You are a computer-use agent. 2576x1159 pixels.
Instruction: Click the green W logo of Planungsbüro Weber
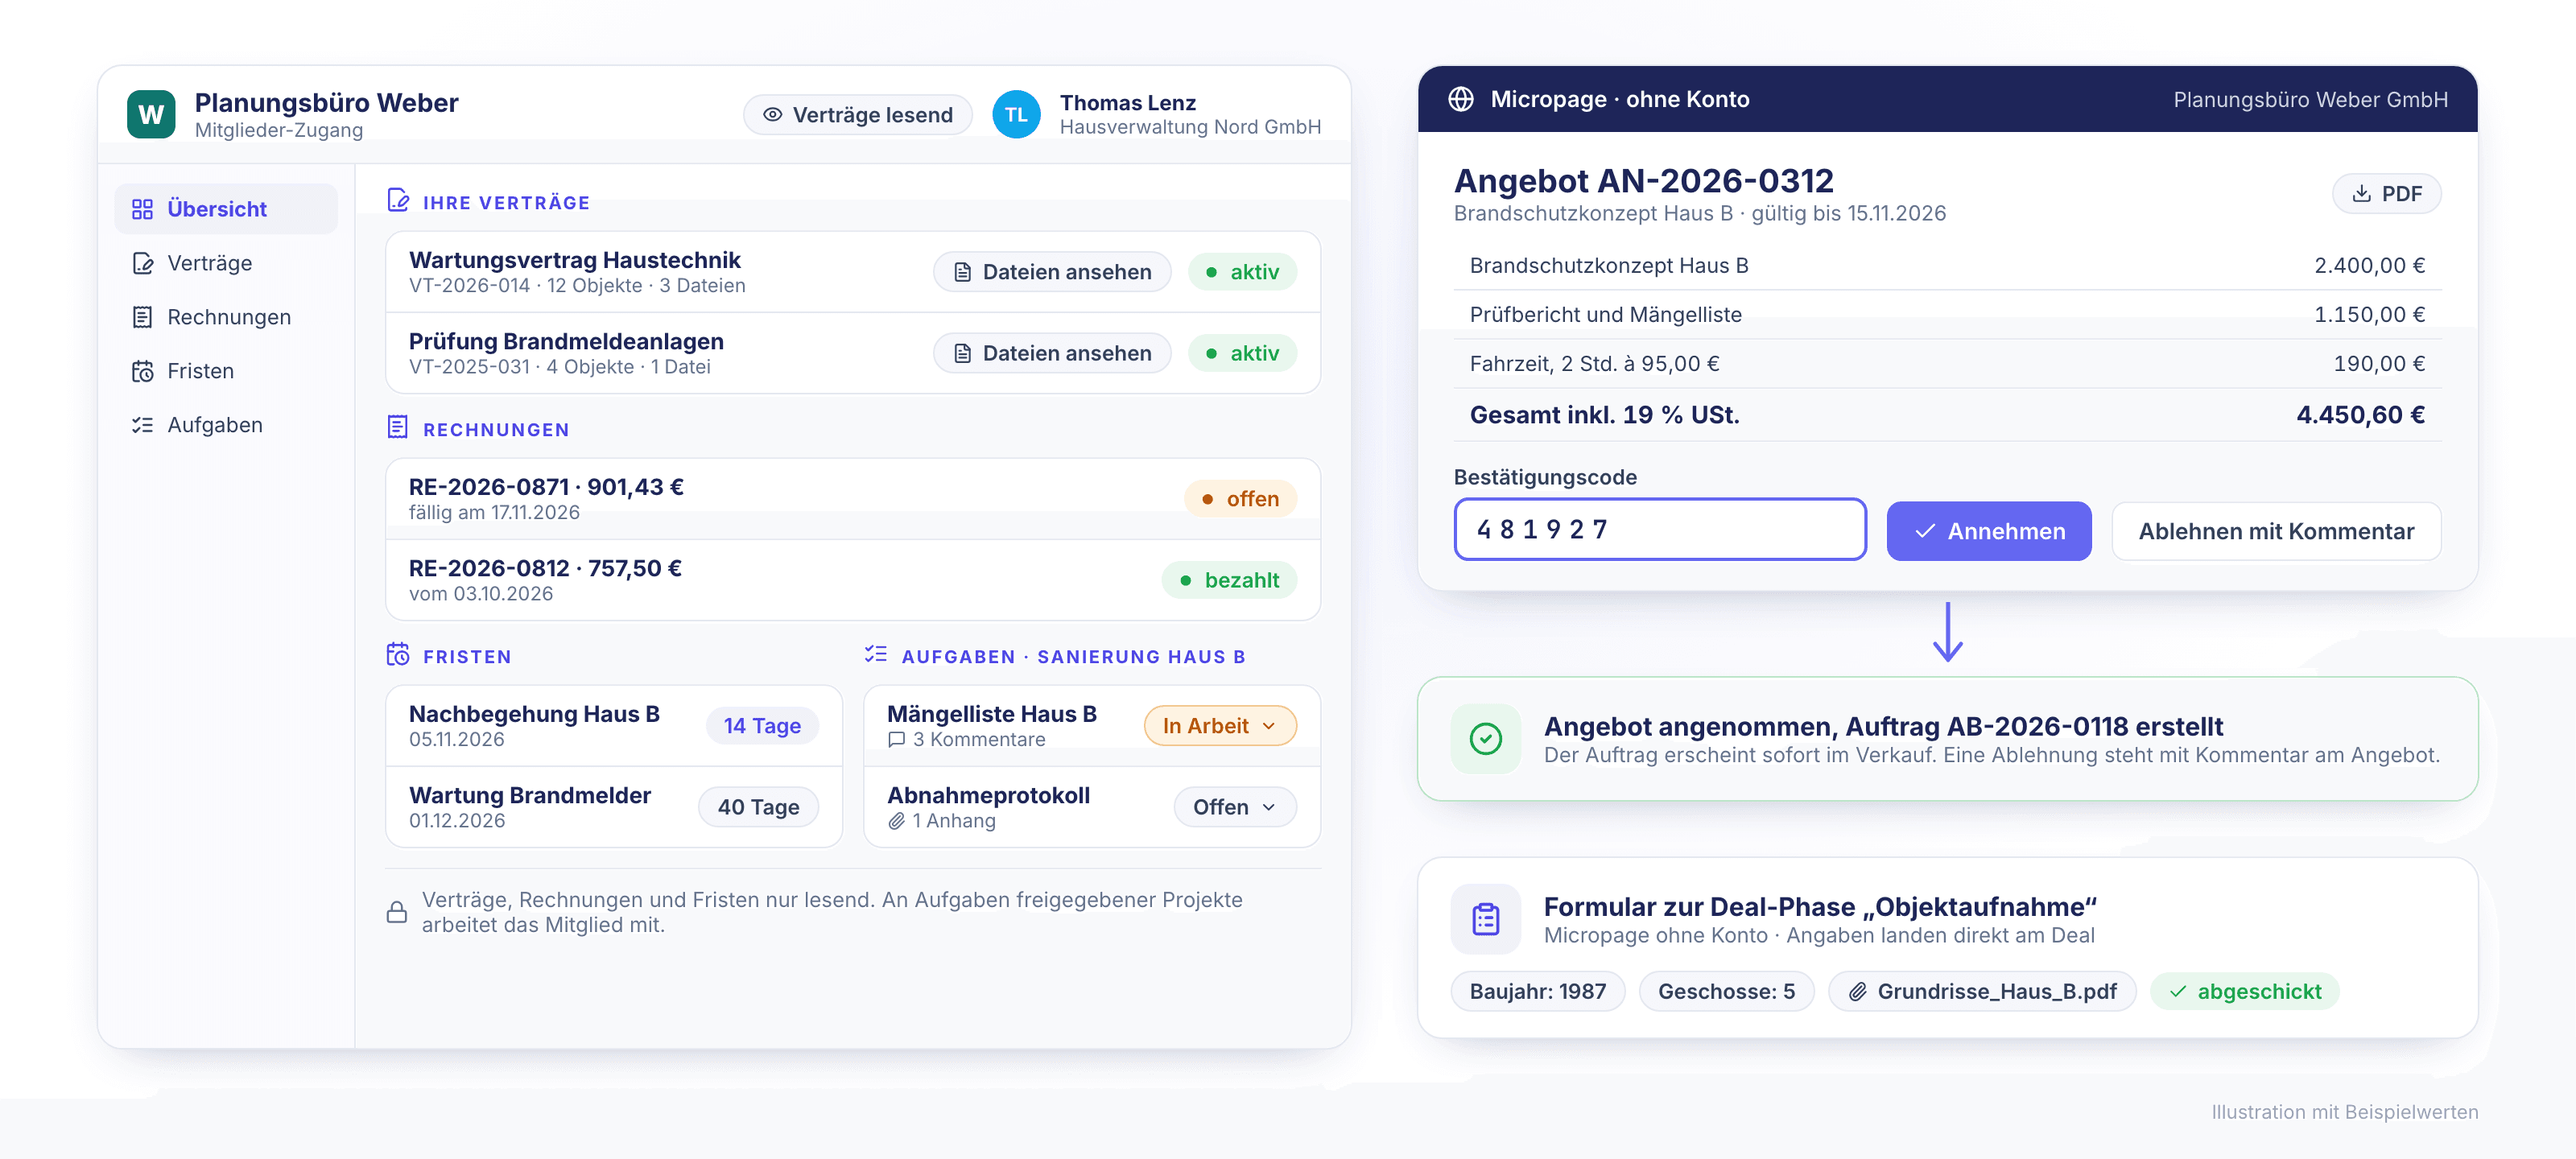[151, 114]
